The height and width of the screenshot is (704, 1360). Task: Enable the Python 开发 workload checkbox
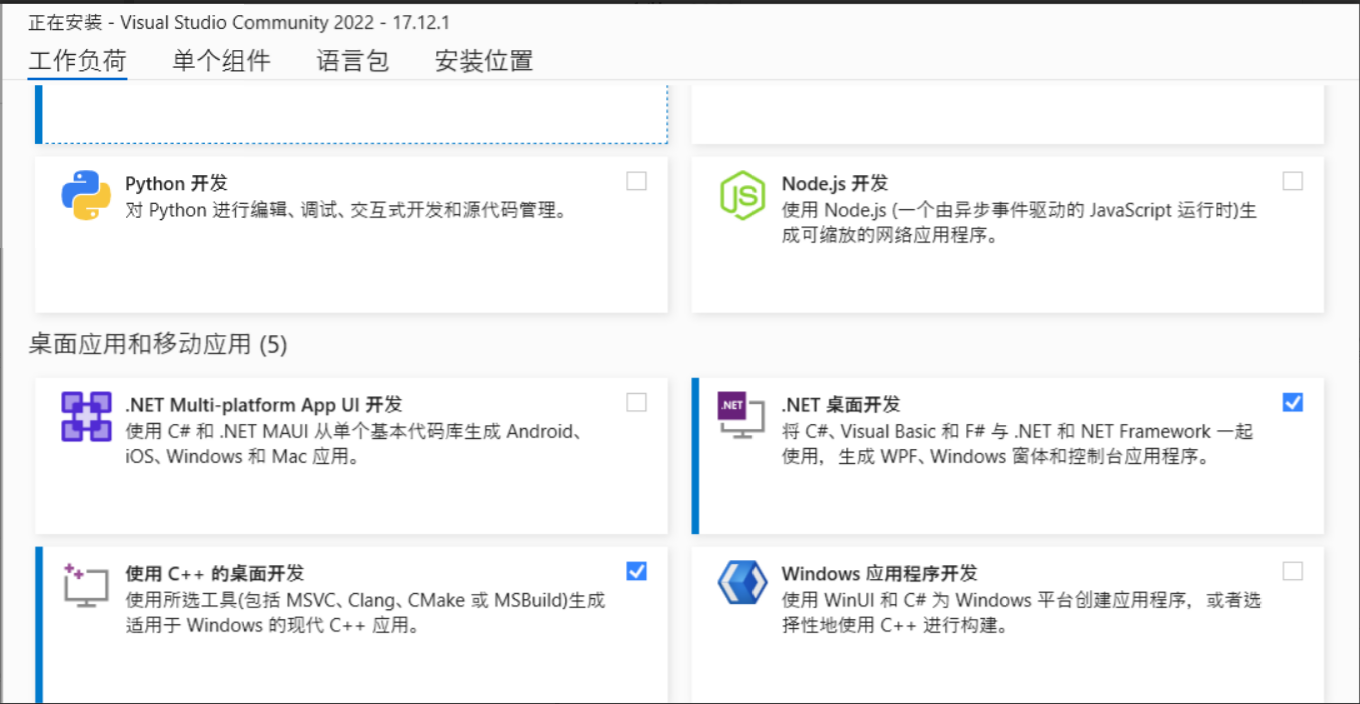(636, 181)
